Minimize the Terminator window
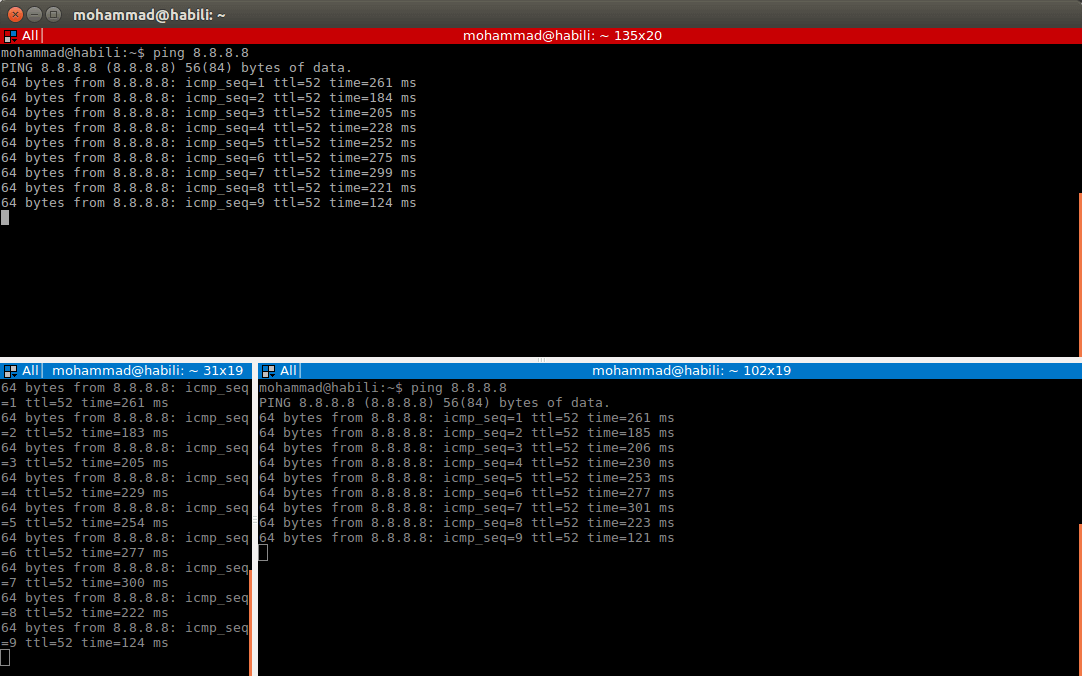The width and height of the screenshot is (1082, 676). pyautogui.click(x=34, y=14)
